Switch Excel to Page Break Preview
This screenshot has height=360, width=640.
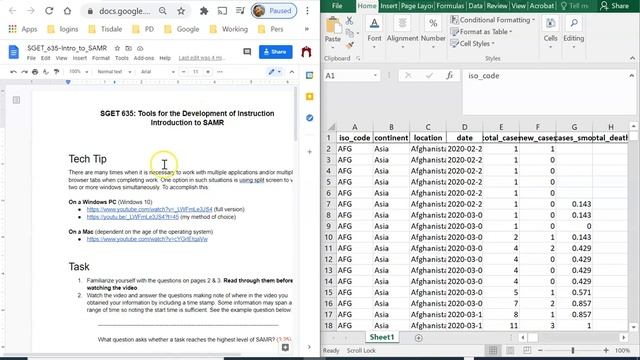(527, 350)
